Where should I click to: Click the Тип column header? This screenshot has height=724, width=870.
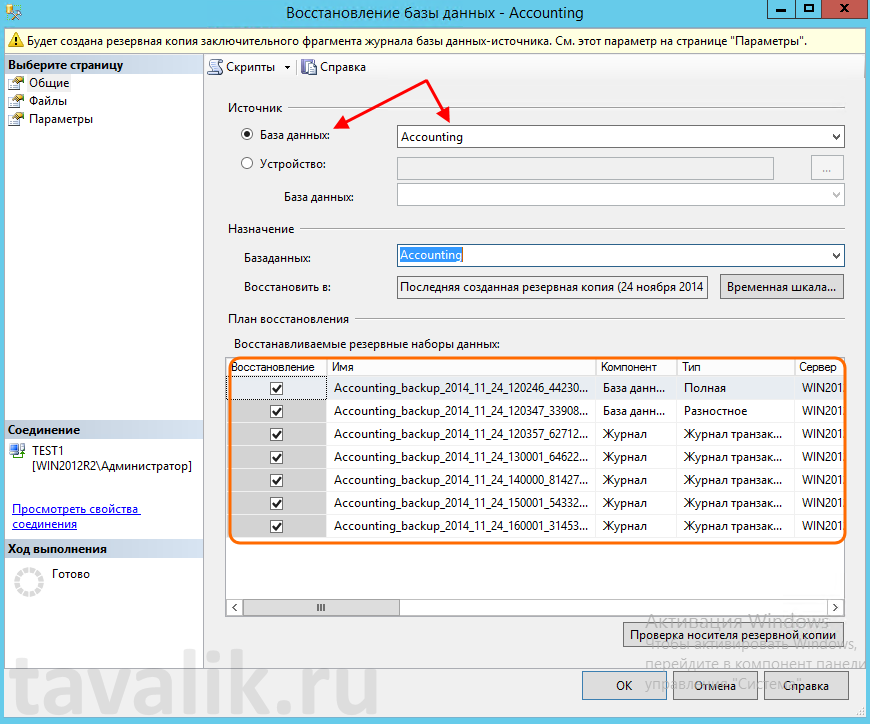(x=736, y=367)
